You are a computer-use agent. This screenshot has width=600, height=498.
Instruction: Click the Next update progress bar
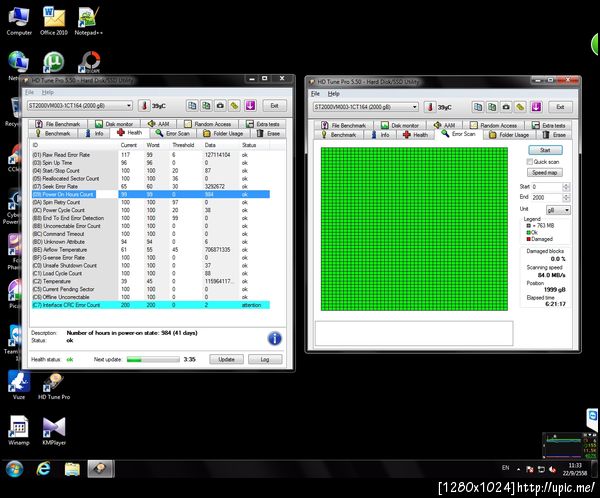(x=153, y=359)
